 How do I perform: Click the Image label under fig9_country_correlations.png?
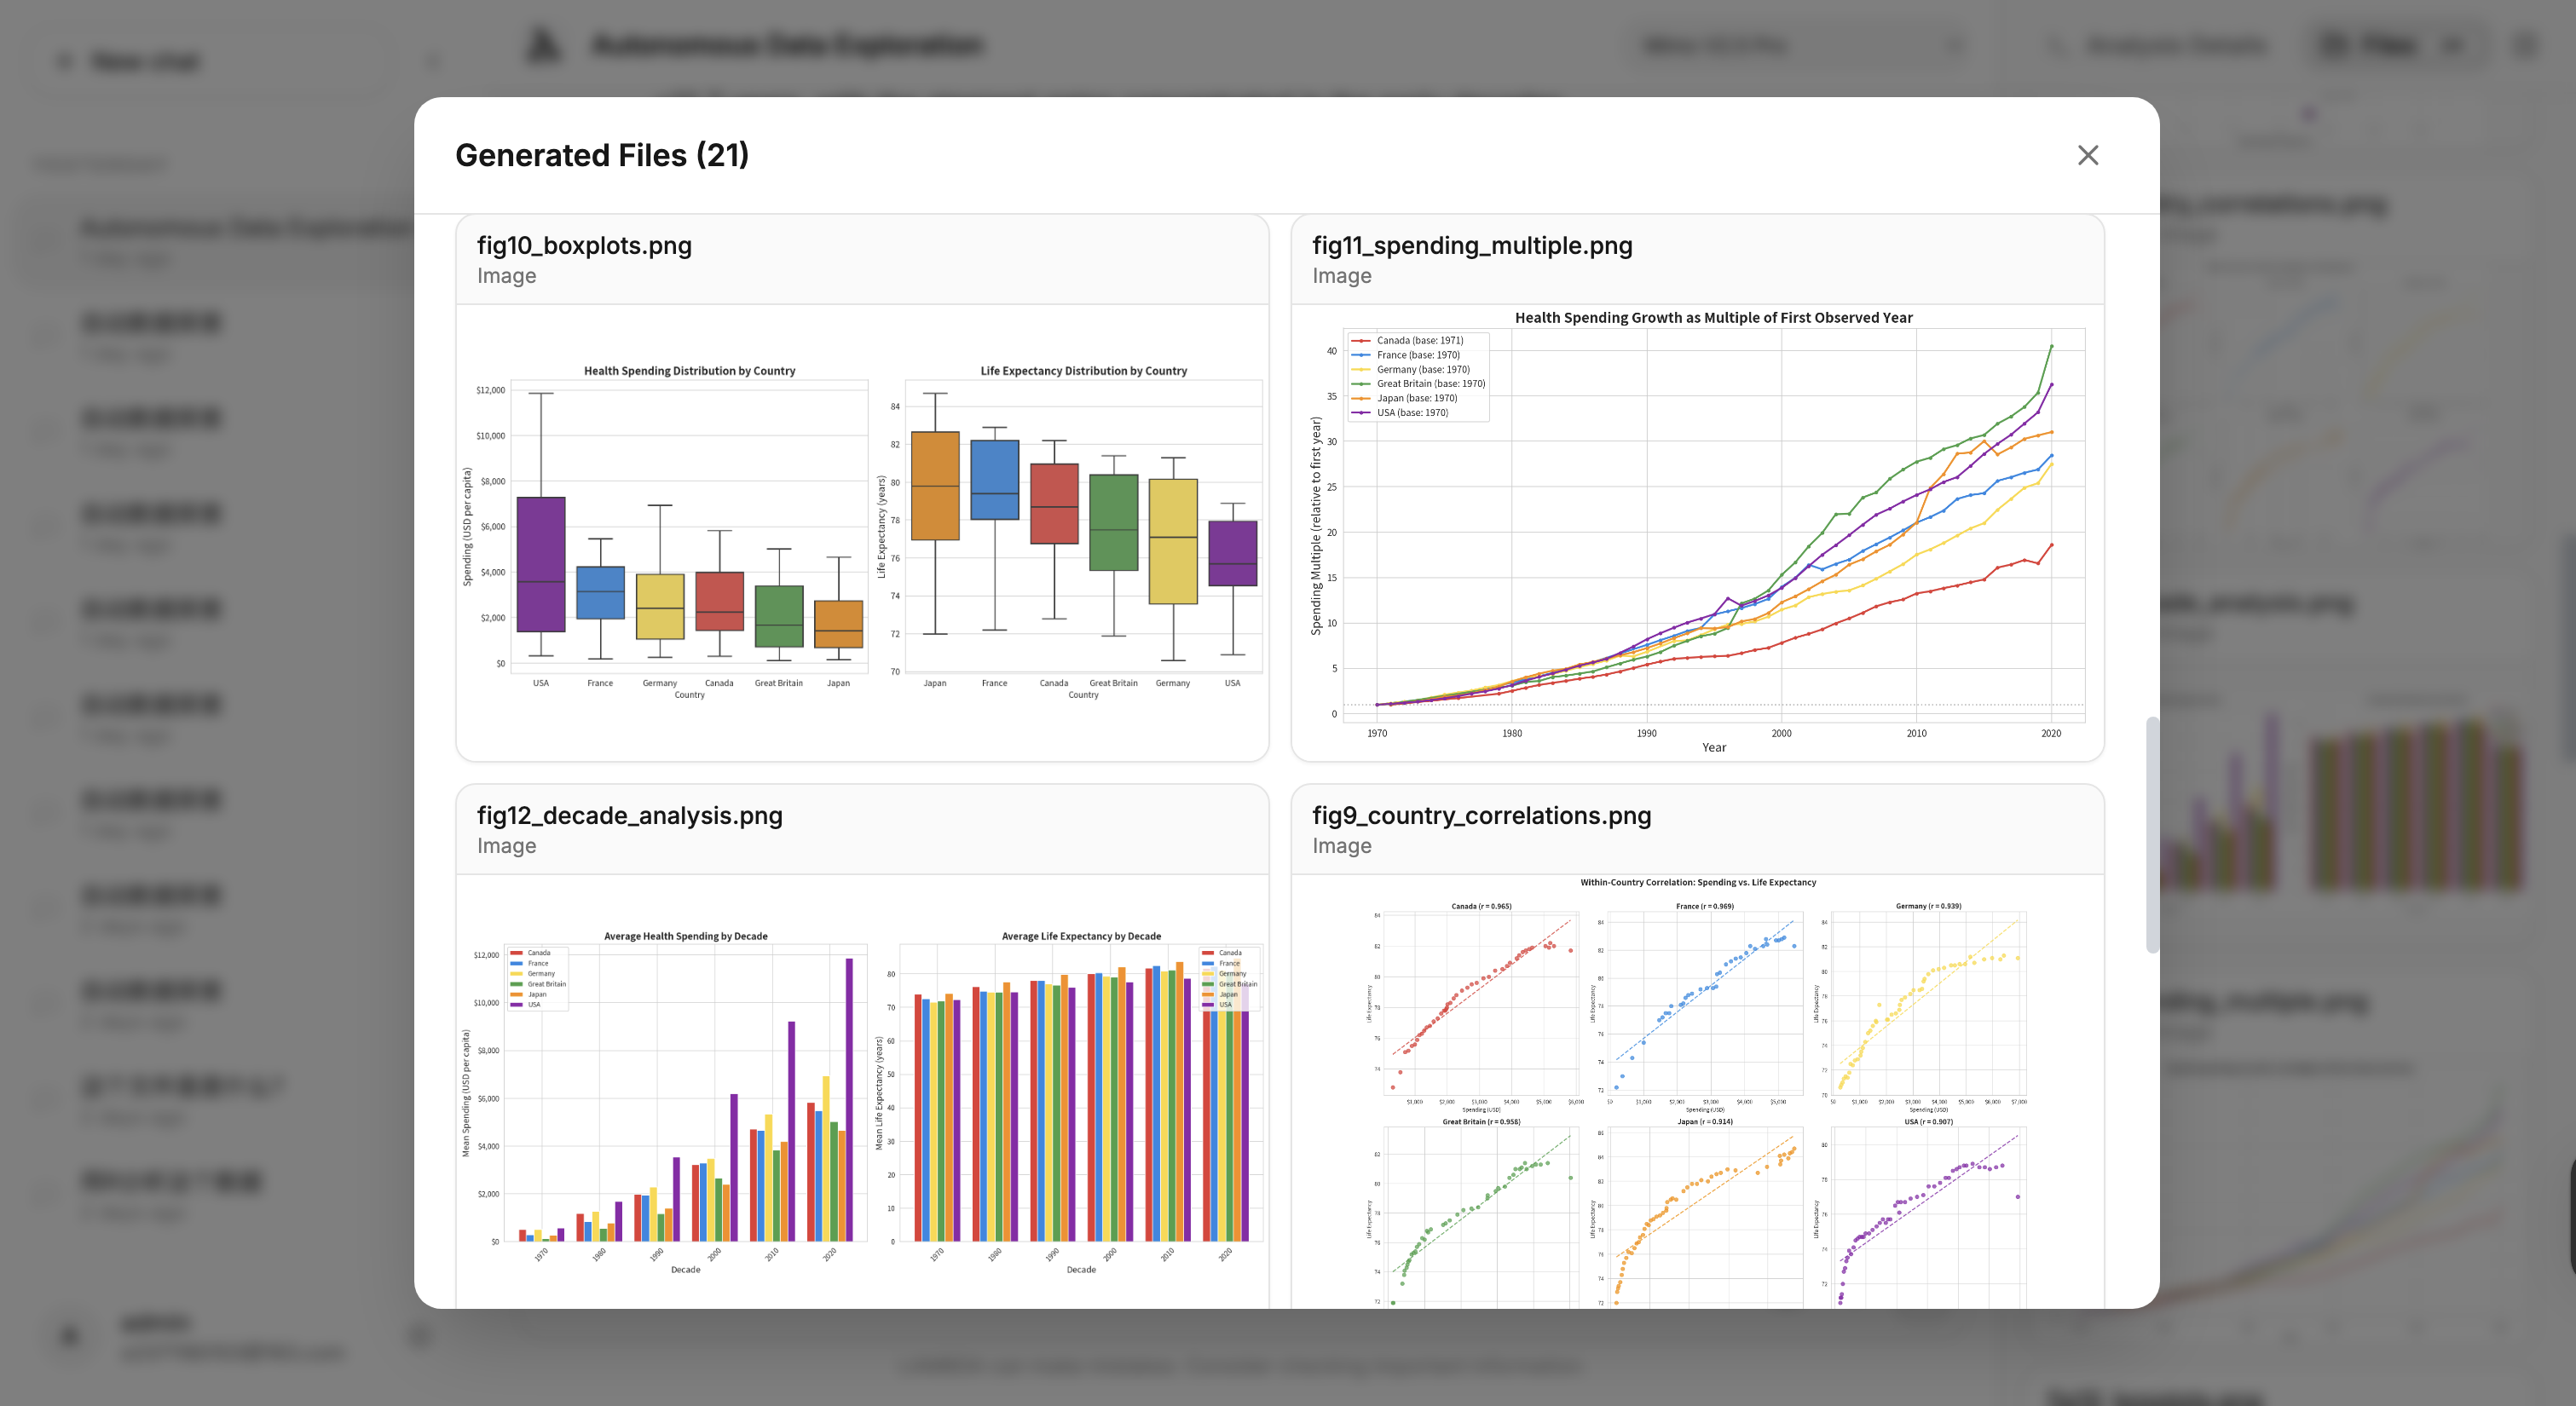click(1341, 846)
